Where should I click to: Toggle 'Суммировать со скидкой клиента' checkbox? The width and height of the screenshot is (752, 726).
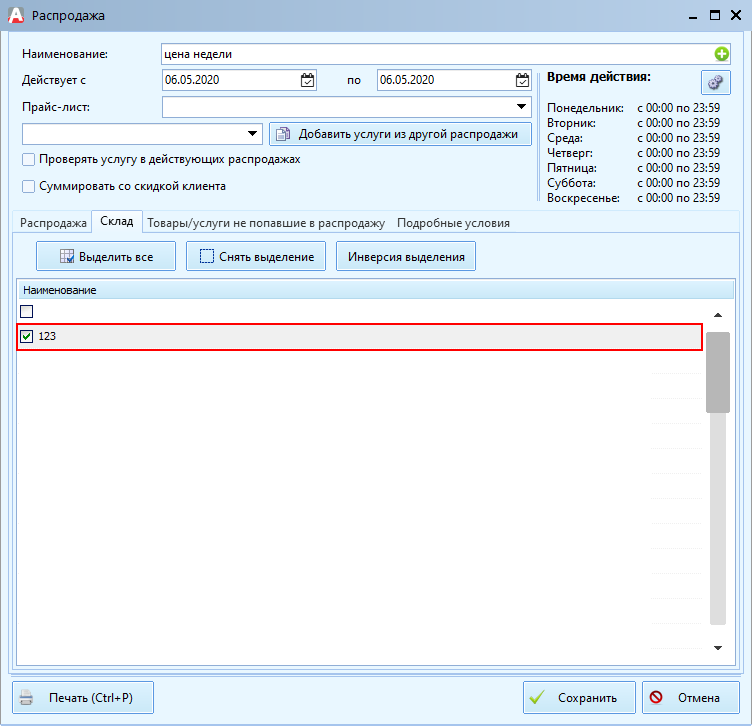pyautogui.click(x=28, y=186)
